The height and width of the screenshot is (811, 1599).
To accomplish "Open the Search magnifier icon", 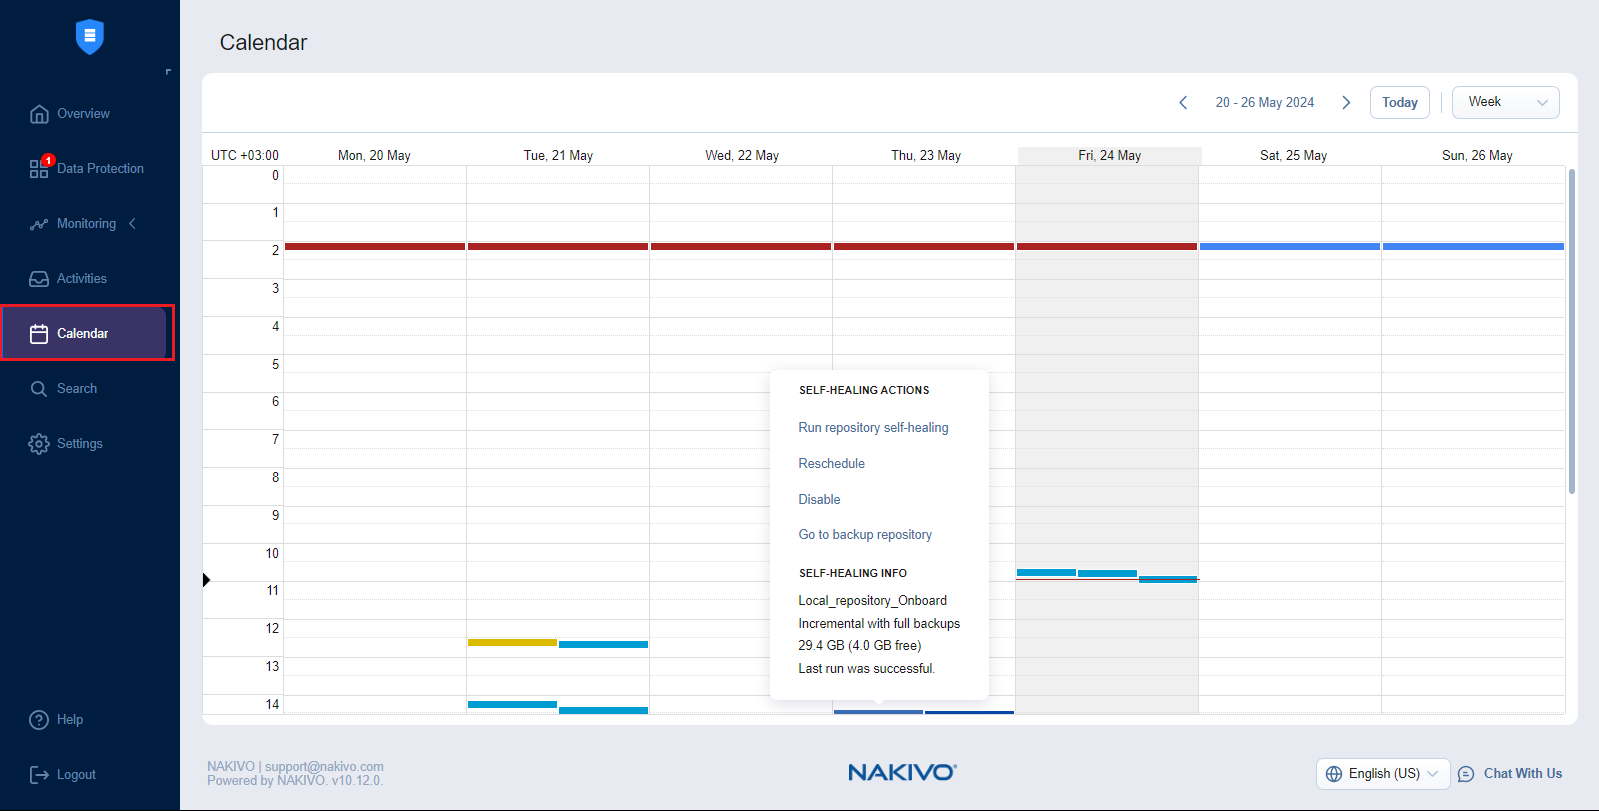I will tap(39, 389).
